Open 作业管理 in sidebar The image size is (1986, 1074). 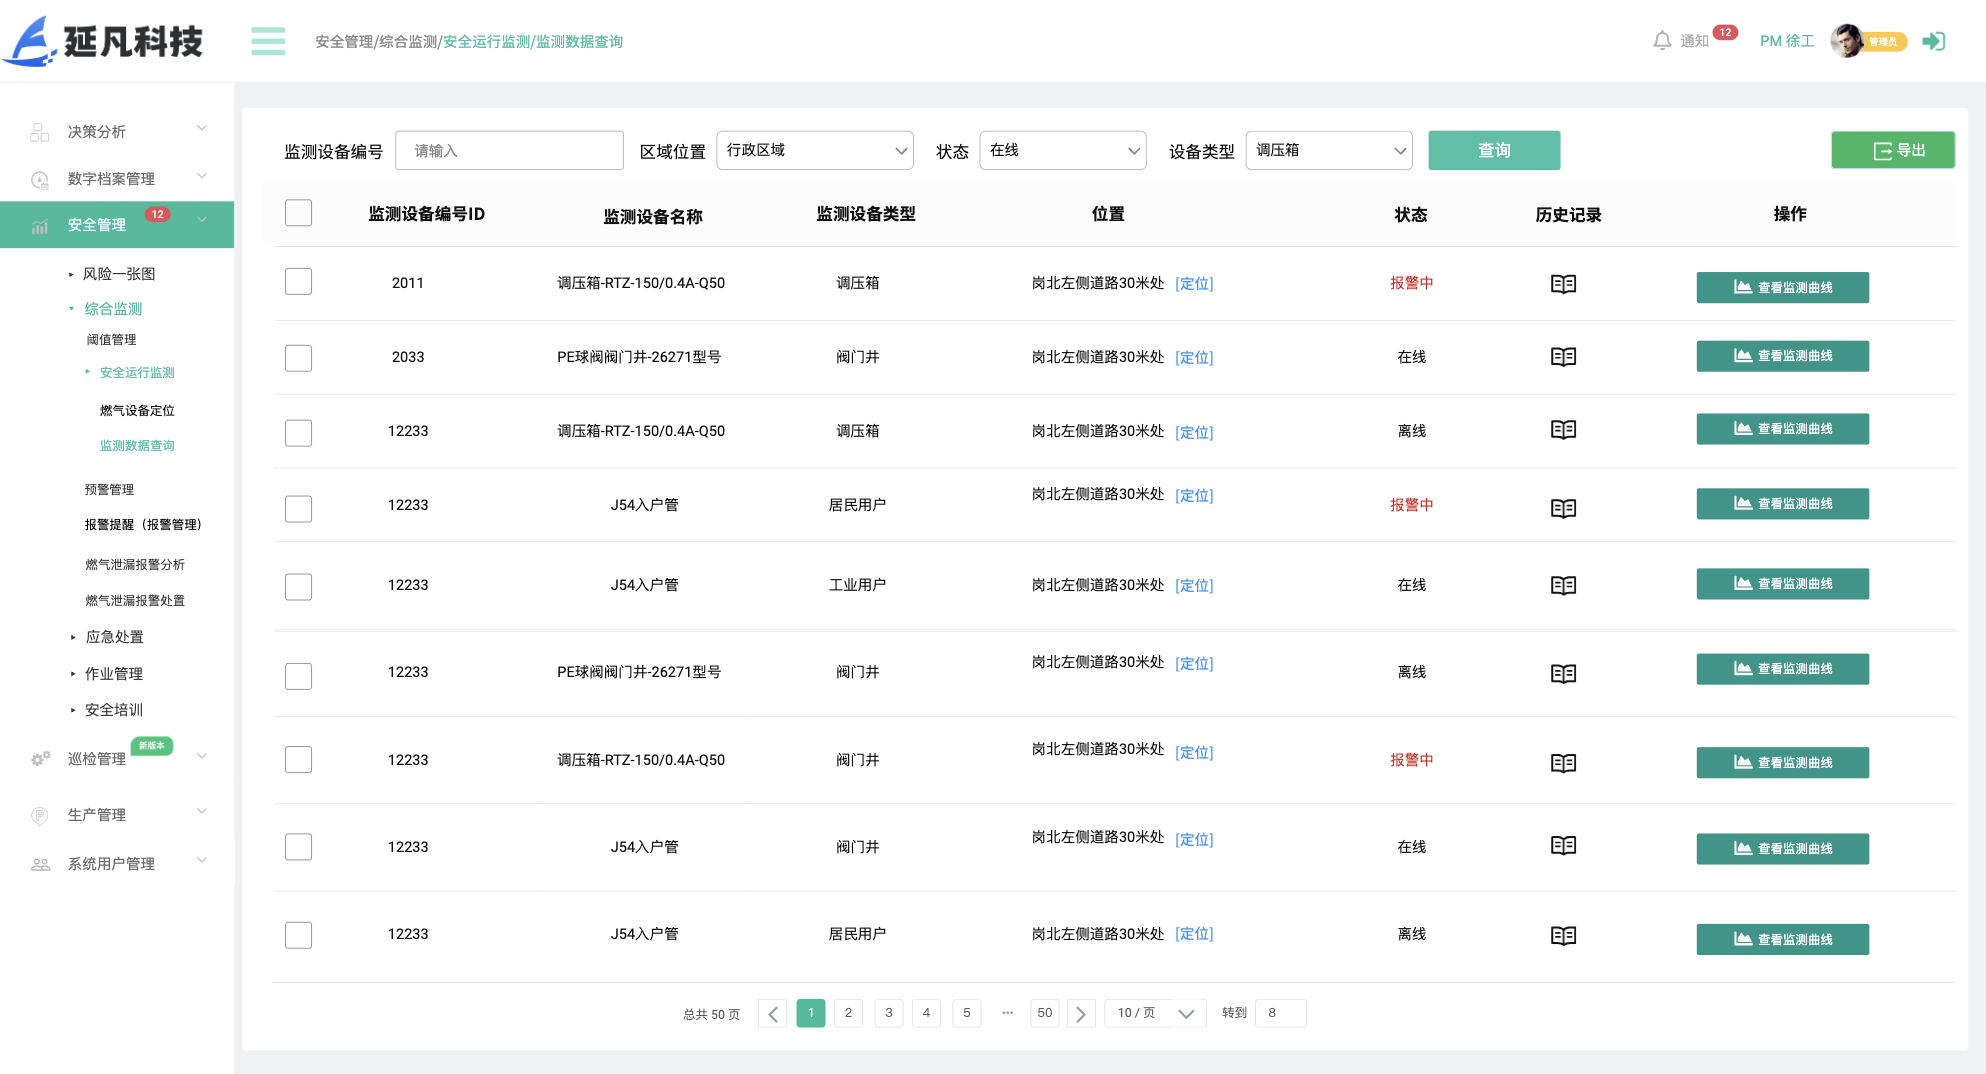coord(114,674)
